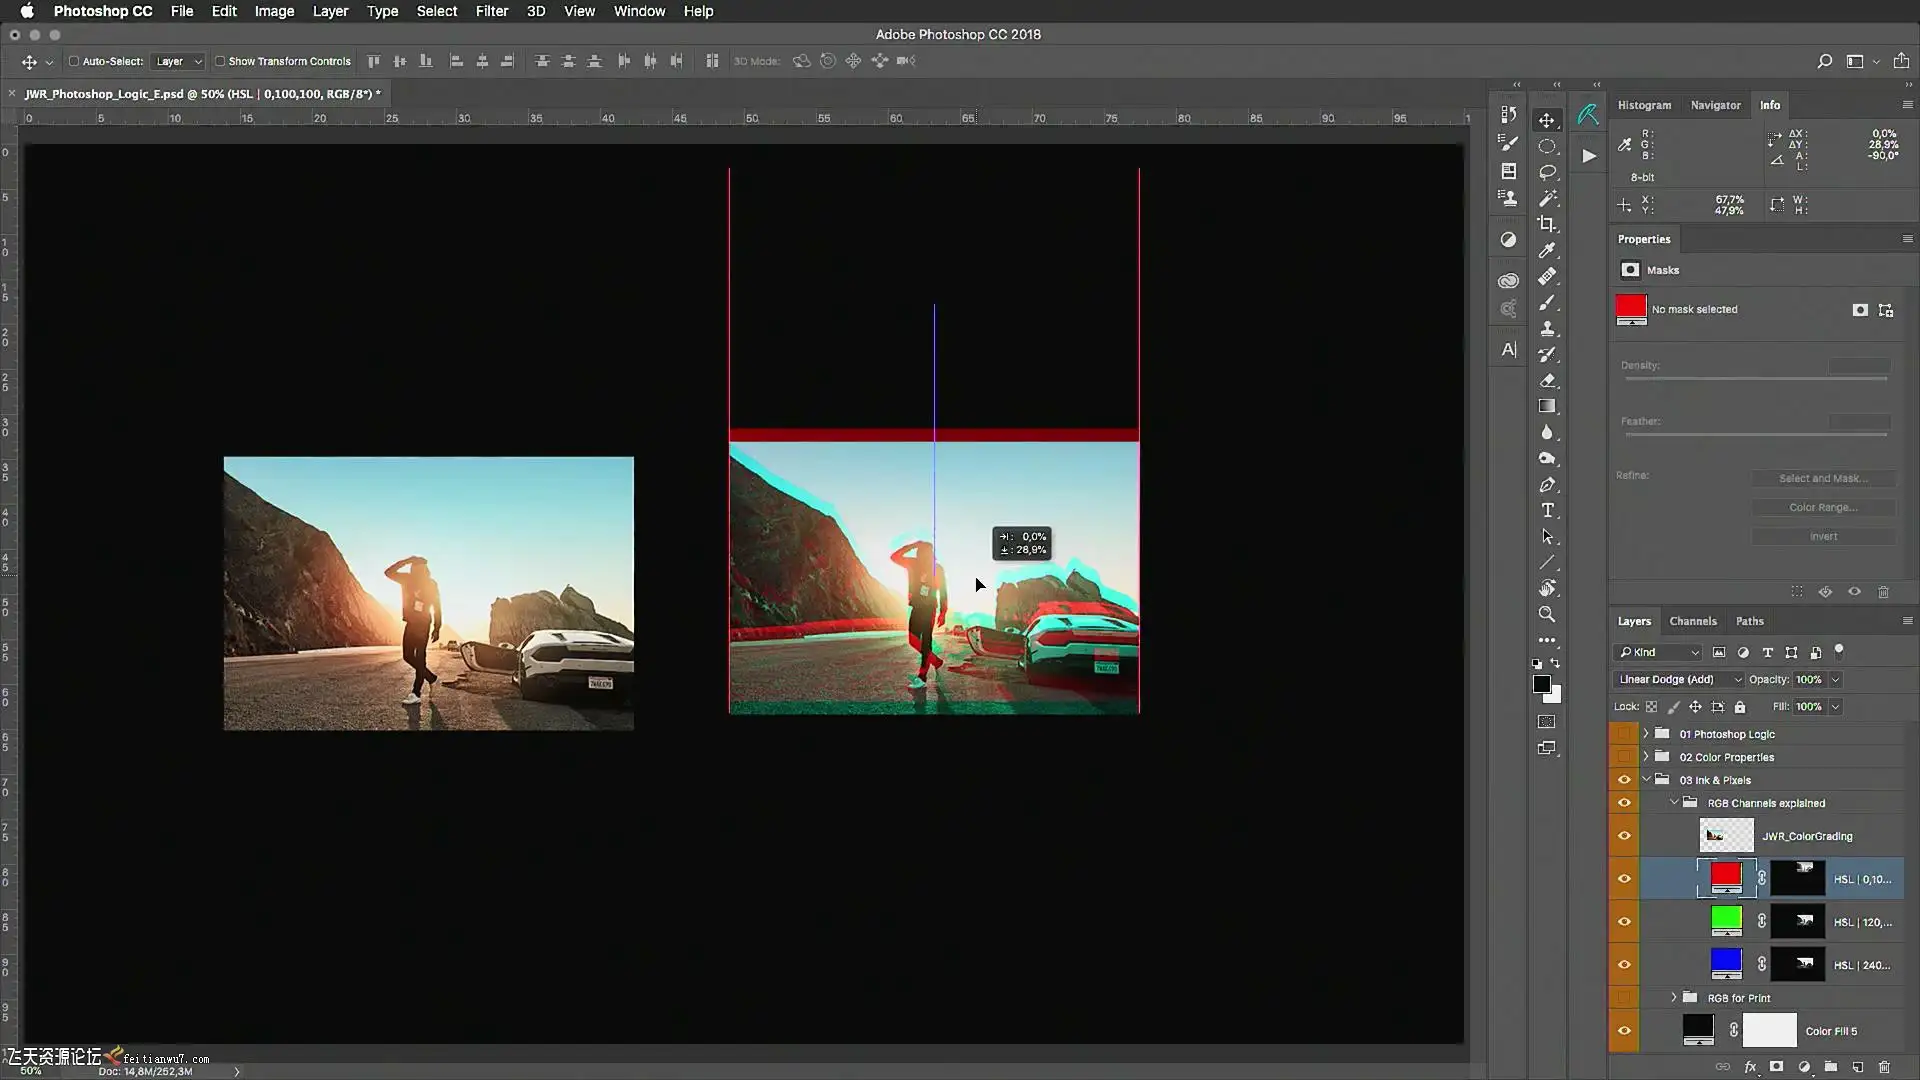The width and height of the screenshot is (1920, 1080).
Task: Select the Horizontal Type tool
Action: pyautogui.click(x=1547, y=511)
